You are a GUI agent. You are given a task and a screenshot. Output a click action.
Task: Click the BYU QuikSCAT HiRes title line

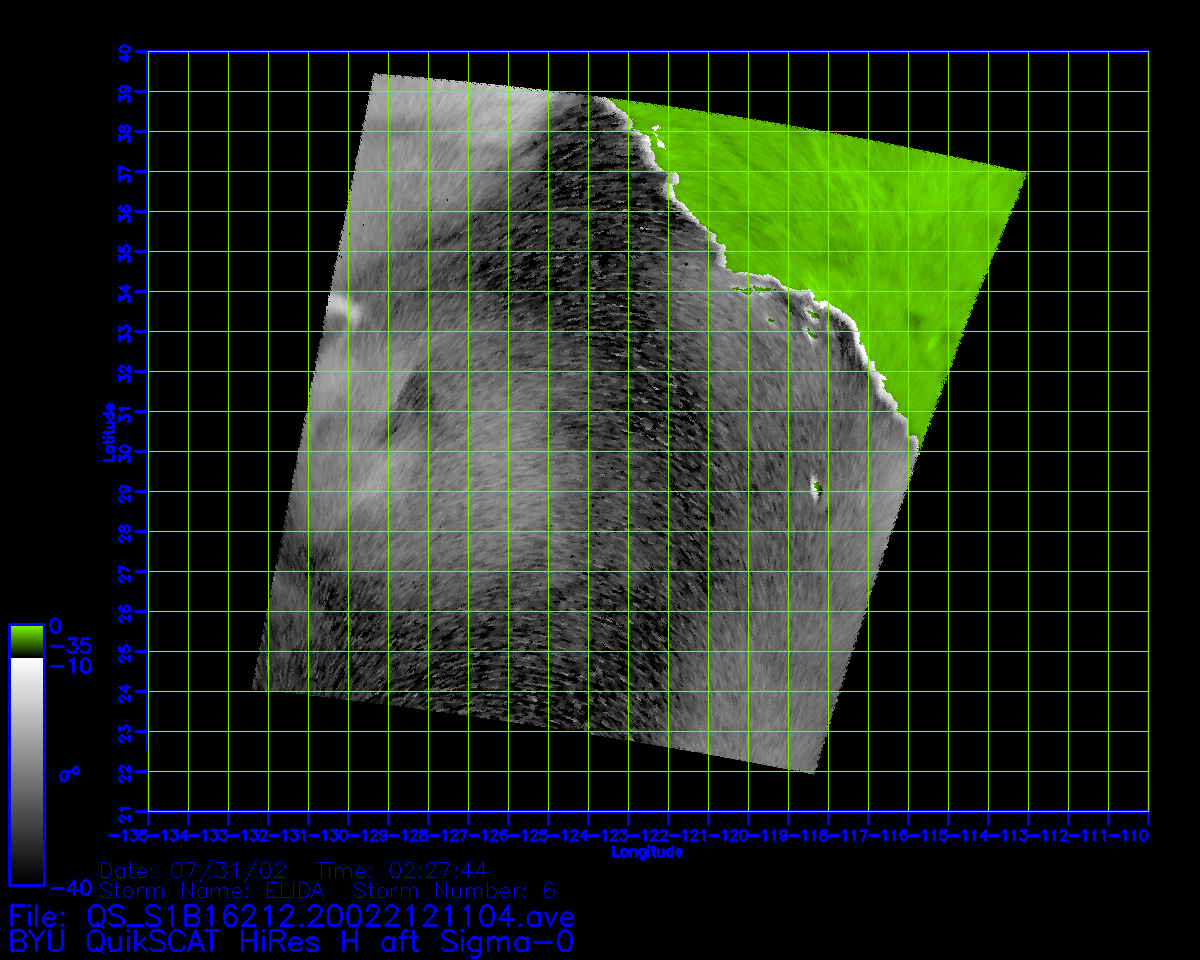point(291,941)
